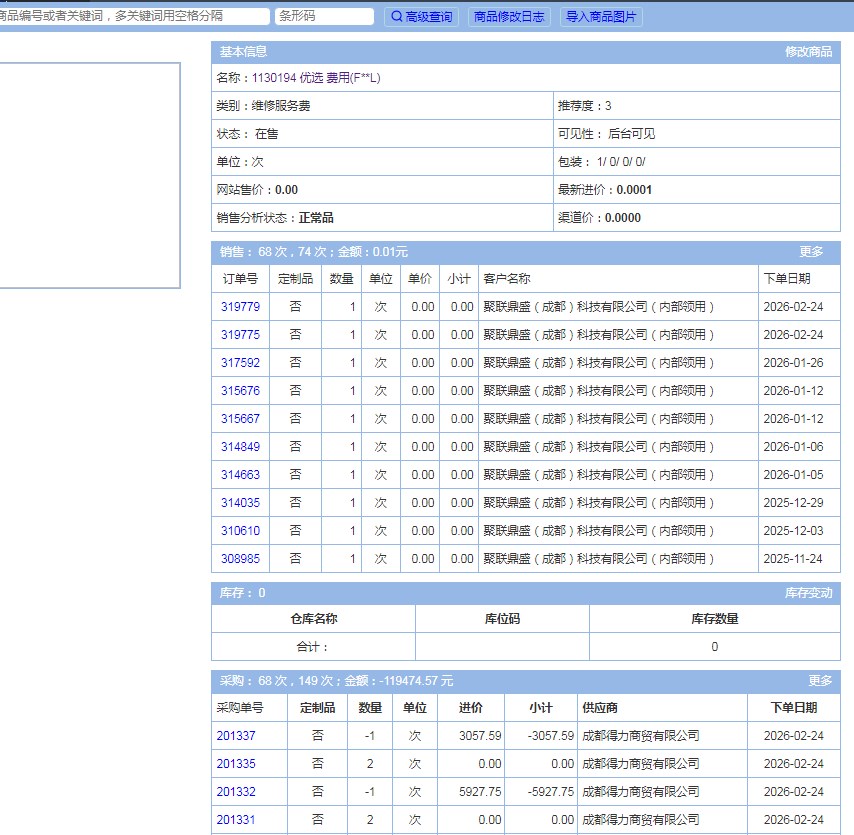Click the 高级查询 search button
Viewport: 854px width, 835px height.
(421, 17)
